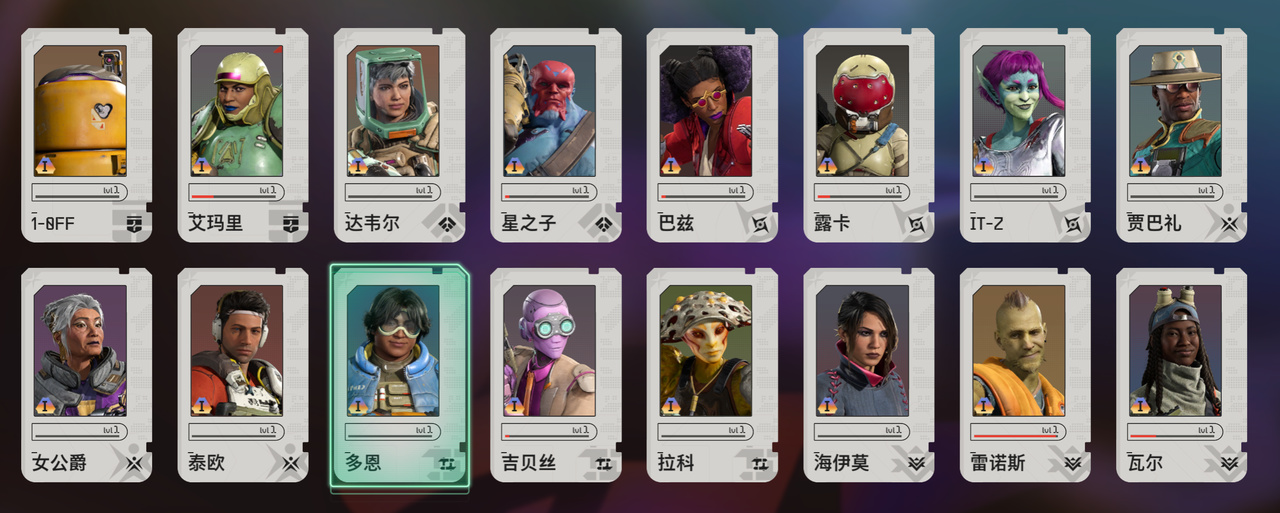The image size is (1280, 513).
Task: Click the IT-Z name label
Action: click(987, 223)
